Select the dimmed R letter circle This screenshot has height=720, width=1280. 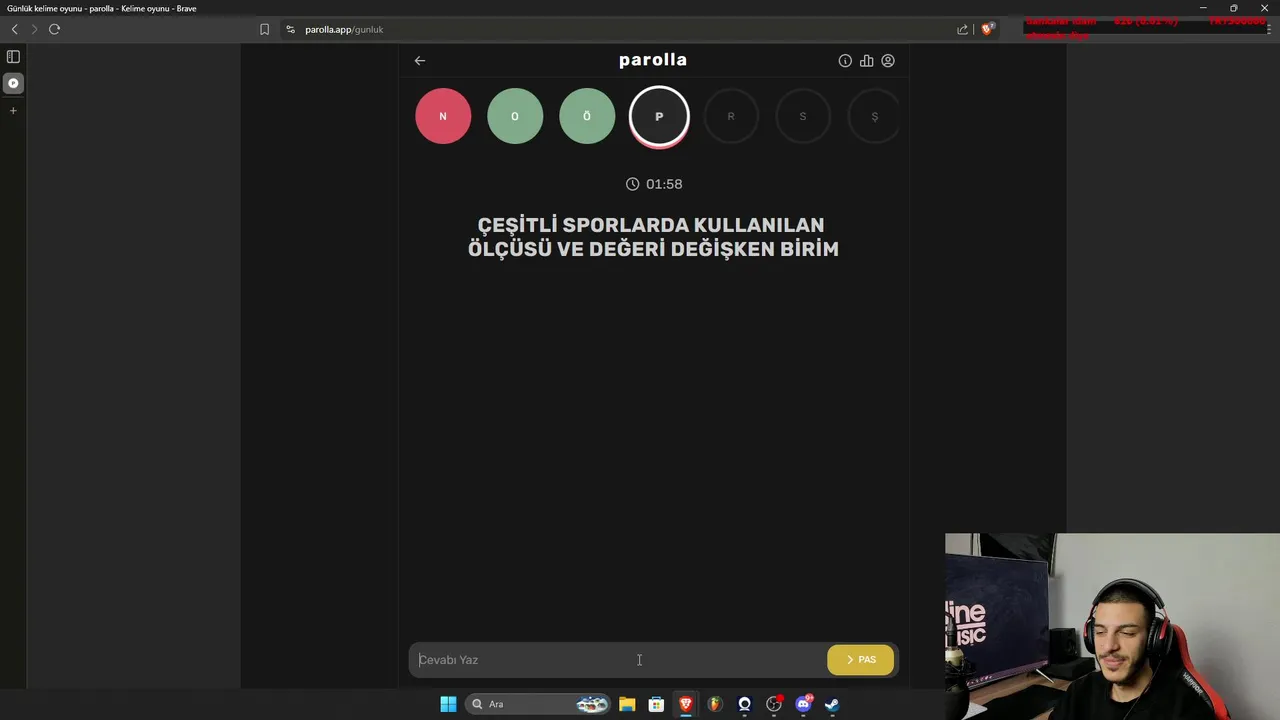pyautogui.click(x=731, y=116)
